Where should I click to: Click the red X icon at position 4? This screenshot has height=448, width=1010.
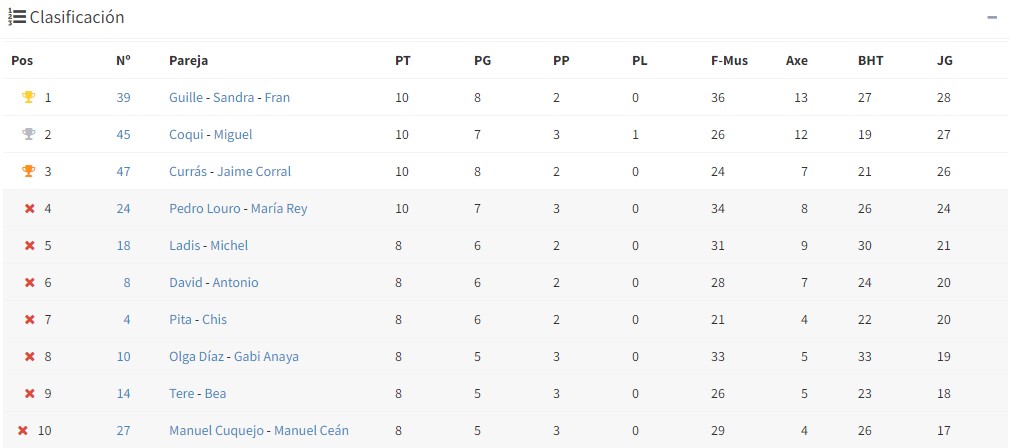29,209
